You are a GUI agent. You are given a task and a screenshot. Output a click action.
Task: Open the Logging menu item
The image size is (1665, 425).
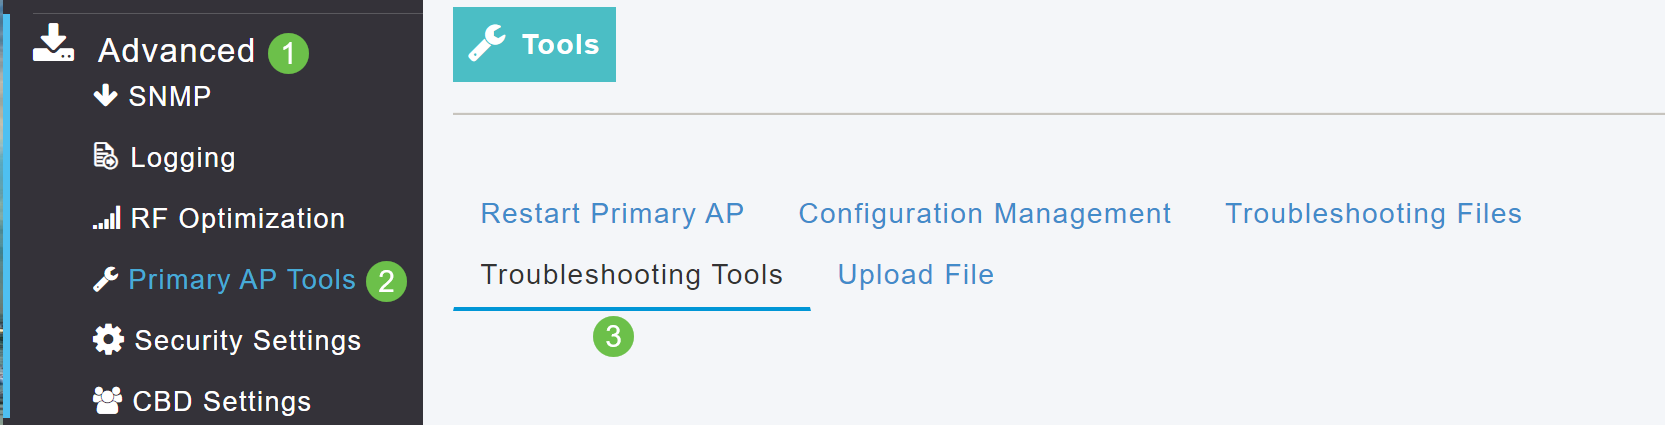pos(183,157)
